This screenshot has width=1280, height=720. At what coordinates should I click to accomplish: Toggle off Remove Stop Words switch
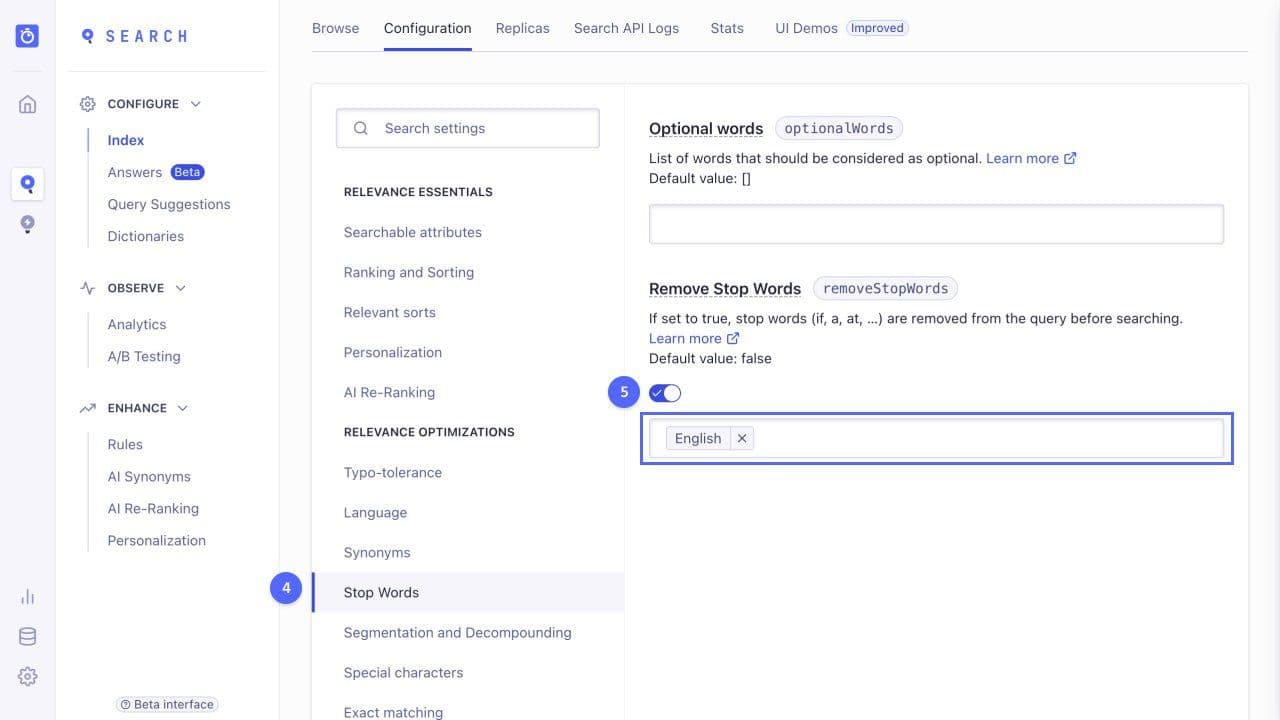(x=665, y=393)
